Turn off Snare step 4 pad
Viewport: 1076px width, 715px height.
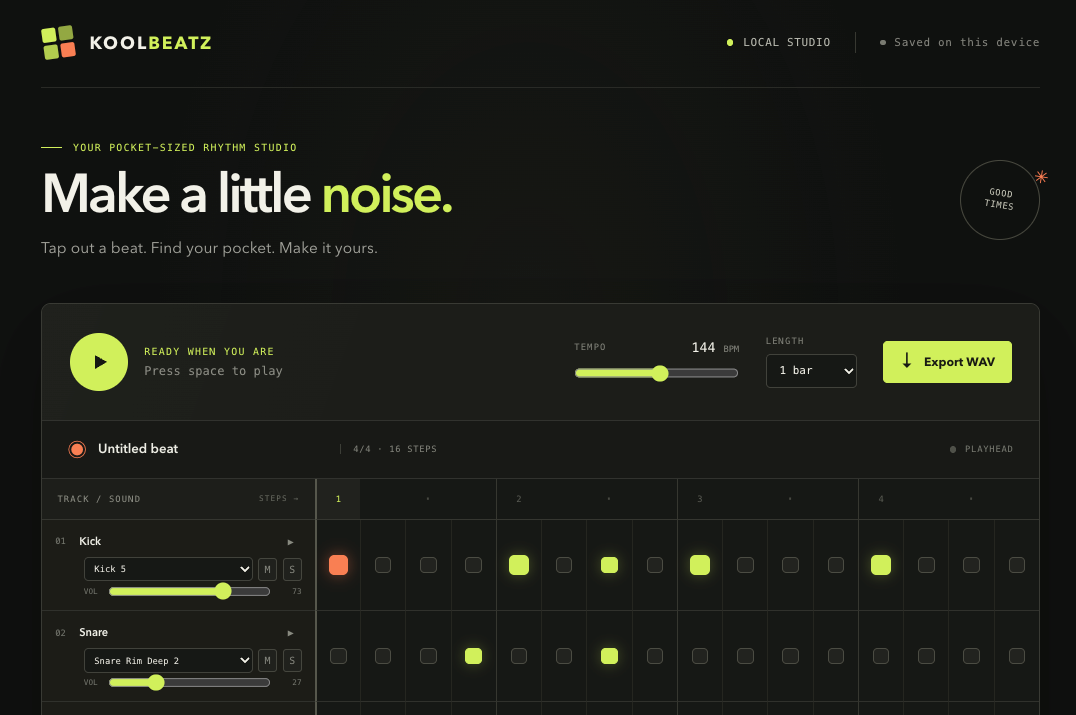tap(473, 657)
